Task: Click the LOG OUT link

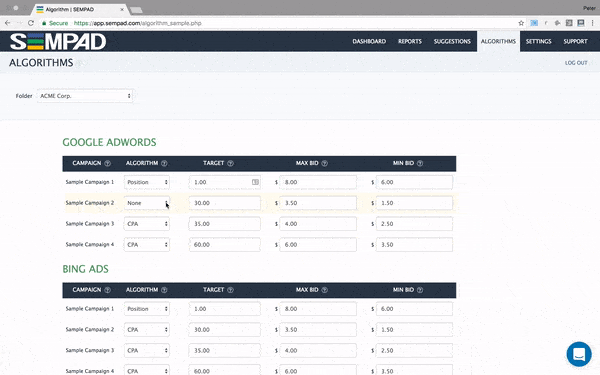Action: 576,63
